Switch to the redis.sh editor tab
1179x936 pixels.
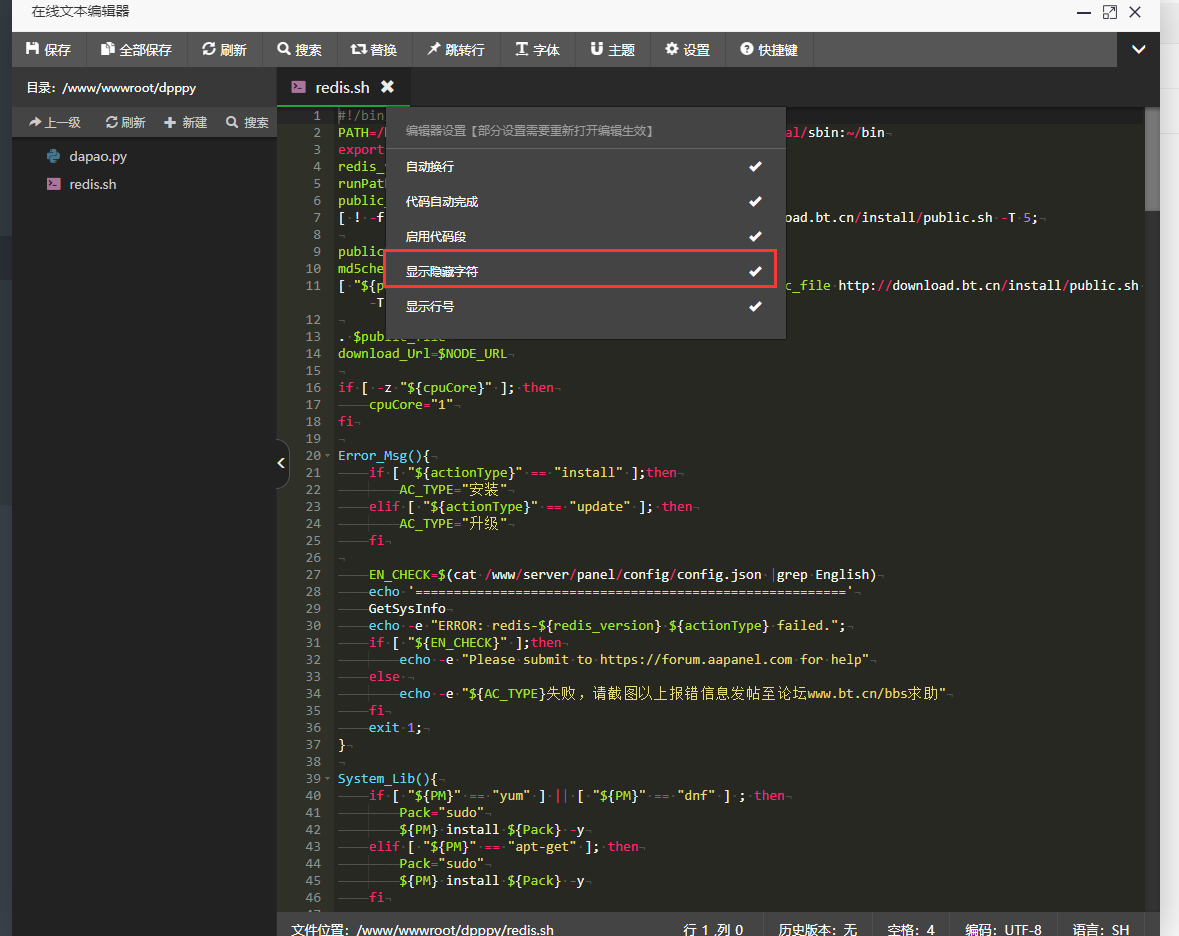coord(342,88)
